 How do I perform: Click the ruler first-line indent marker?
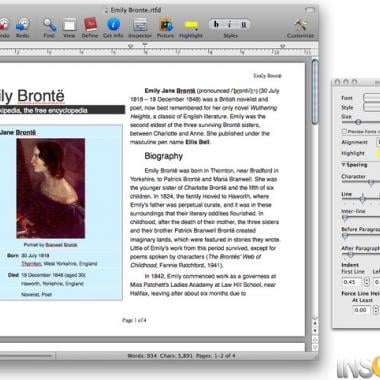point(145,44)
